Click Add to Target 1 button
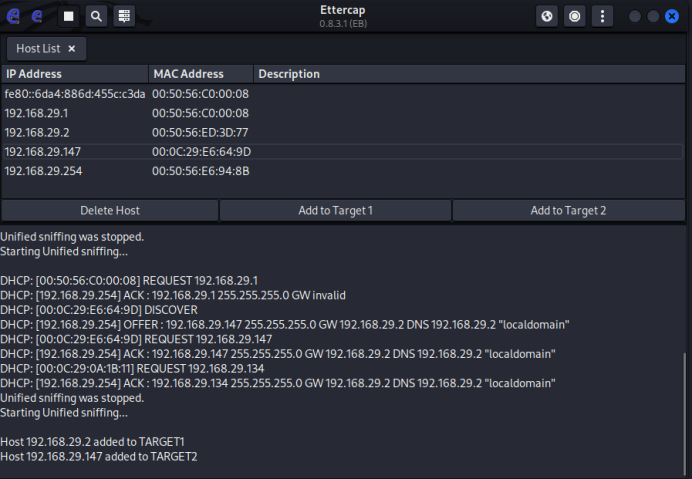The width and height of the screenshot is (692, 479). [x=335, y=211]
